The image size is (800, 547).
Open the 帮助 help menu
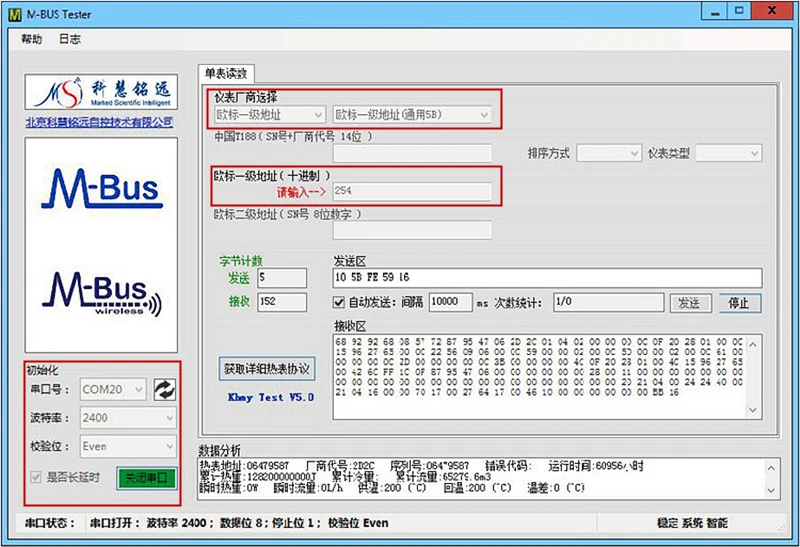(31, 39)
